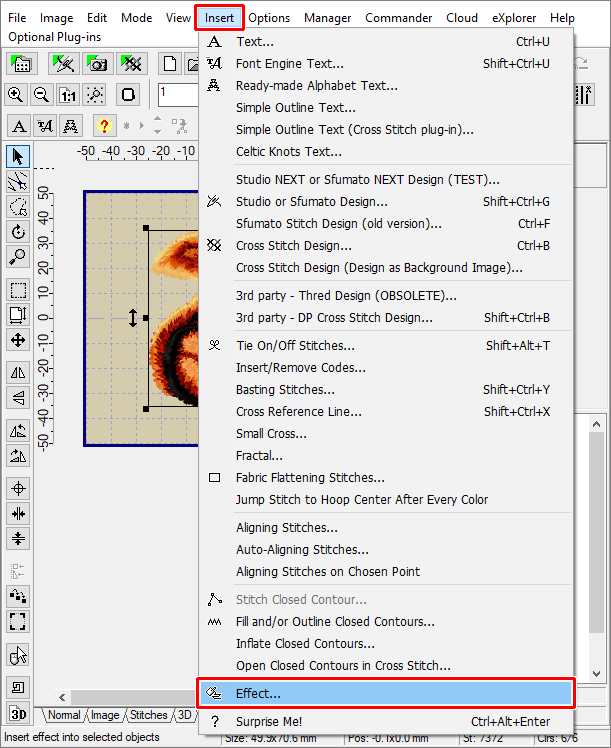Toggle the 3D view button
Viewport: 611px width, 748px height.
click(17, 714)
